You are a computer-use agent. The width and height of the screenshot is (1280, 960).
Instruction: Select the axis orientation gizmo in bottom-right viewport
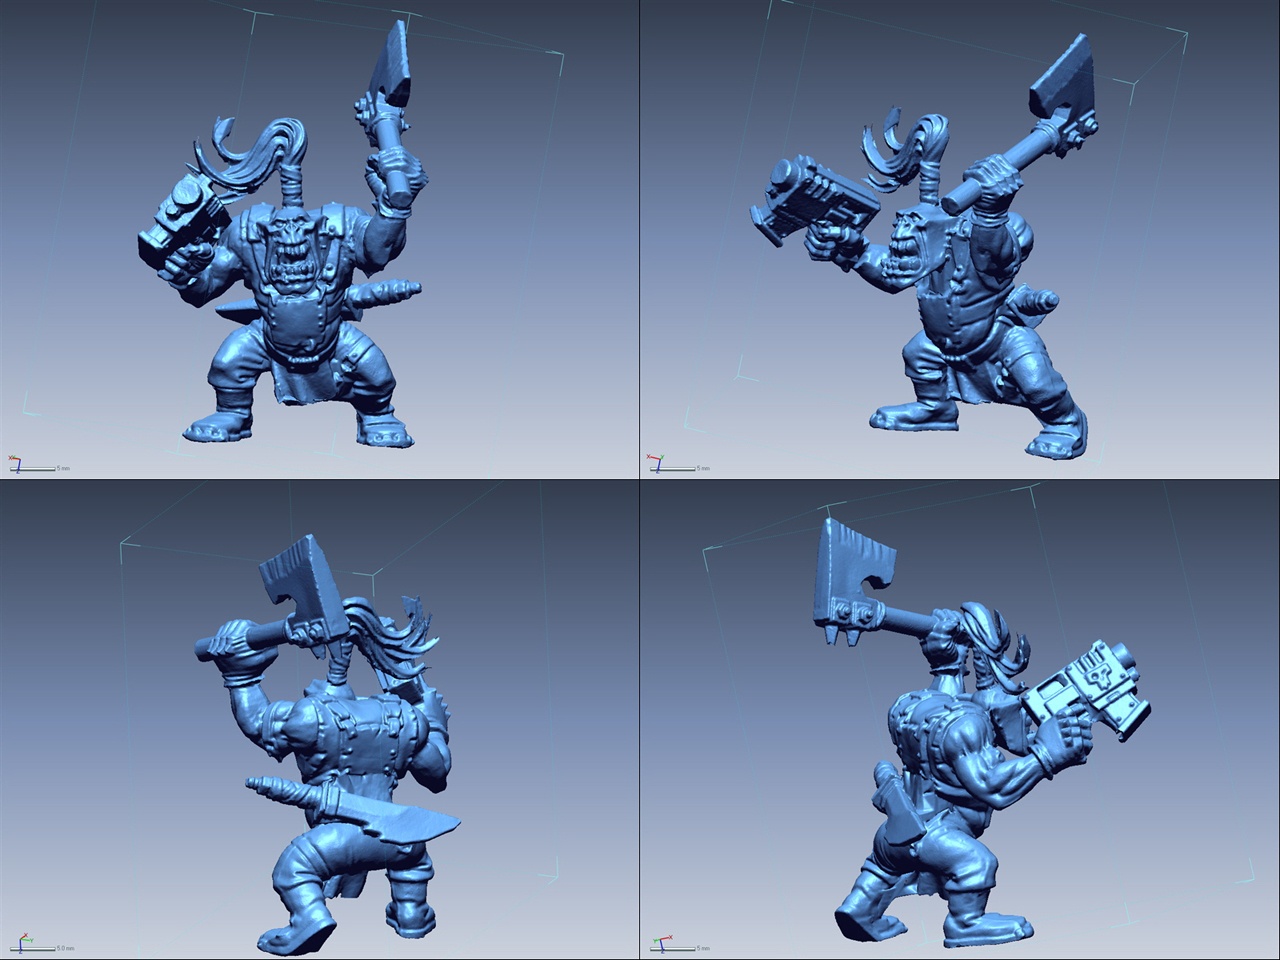[661, 939]
